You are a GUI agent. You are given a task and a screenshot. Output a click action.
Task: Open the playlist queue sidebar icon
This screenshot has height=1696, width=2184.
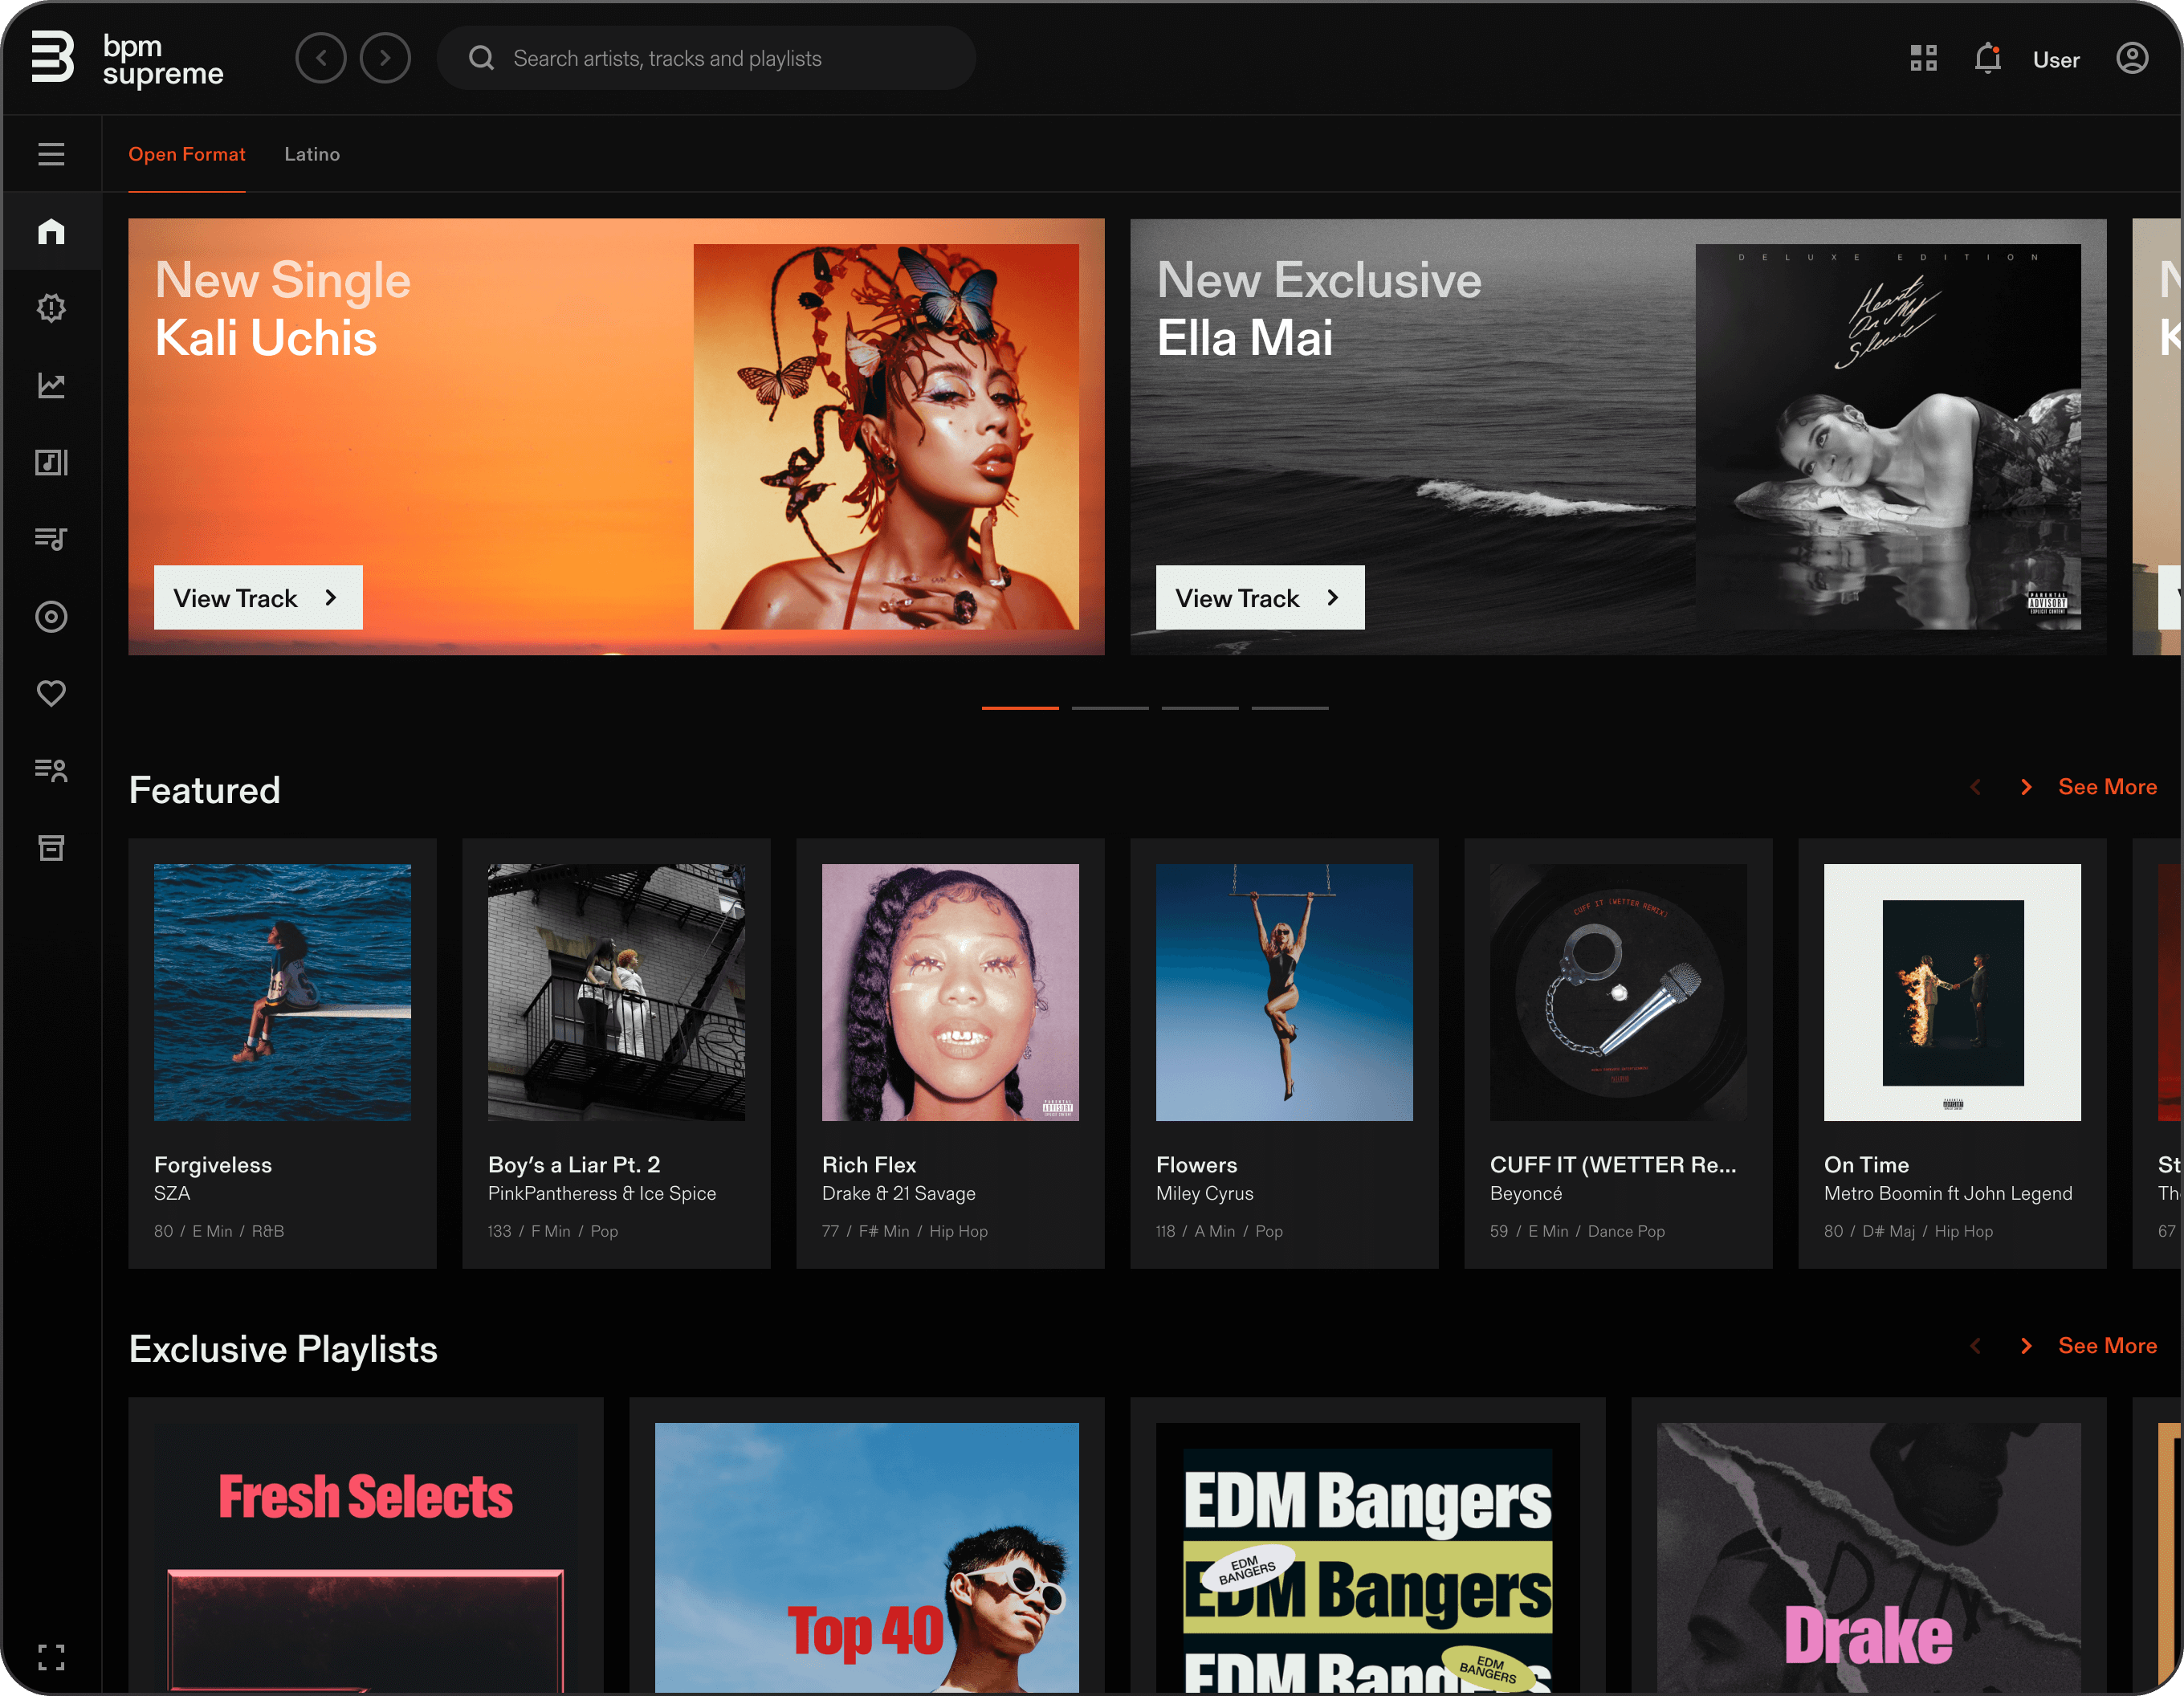[x=51, y=539]
